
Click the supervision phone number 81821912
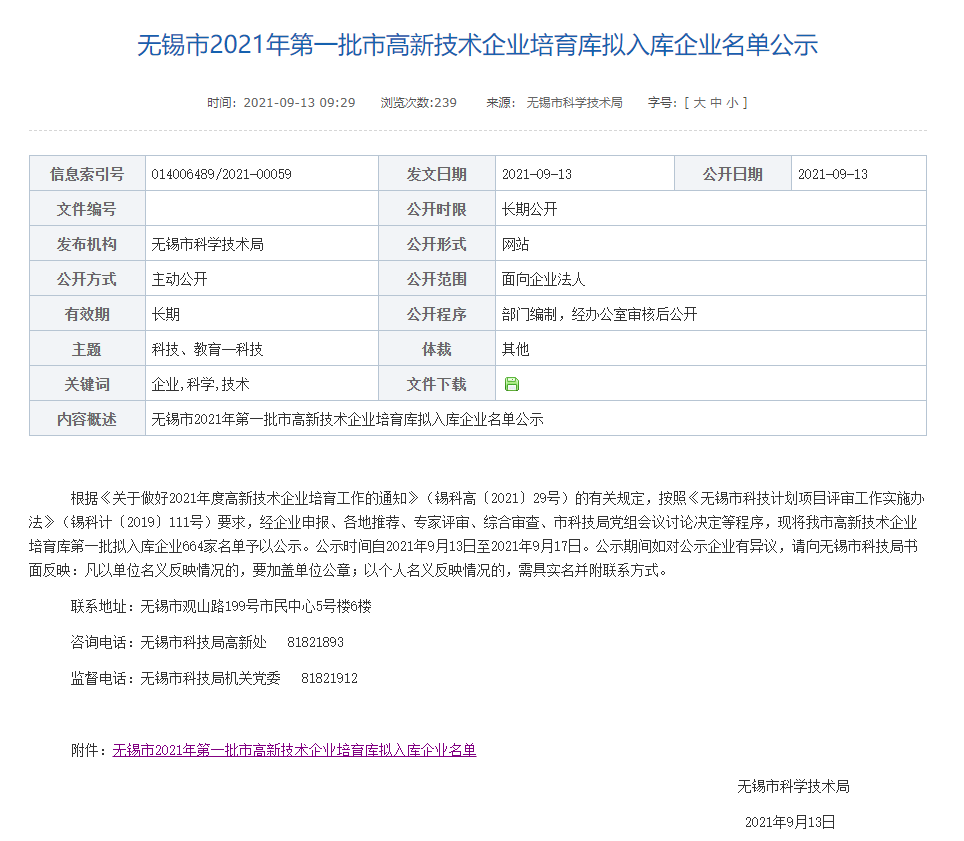pos(329,678)
